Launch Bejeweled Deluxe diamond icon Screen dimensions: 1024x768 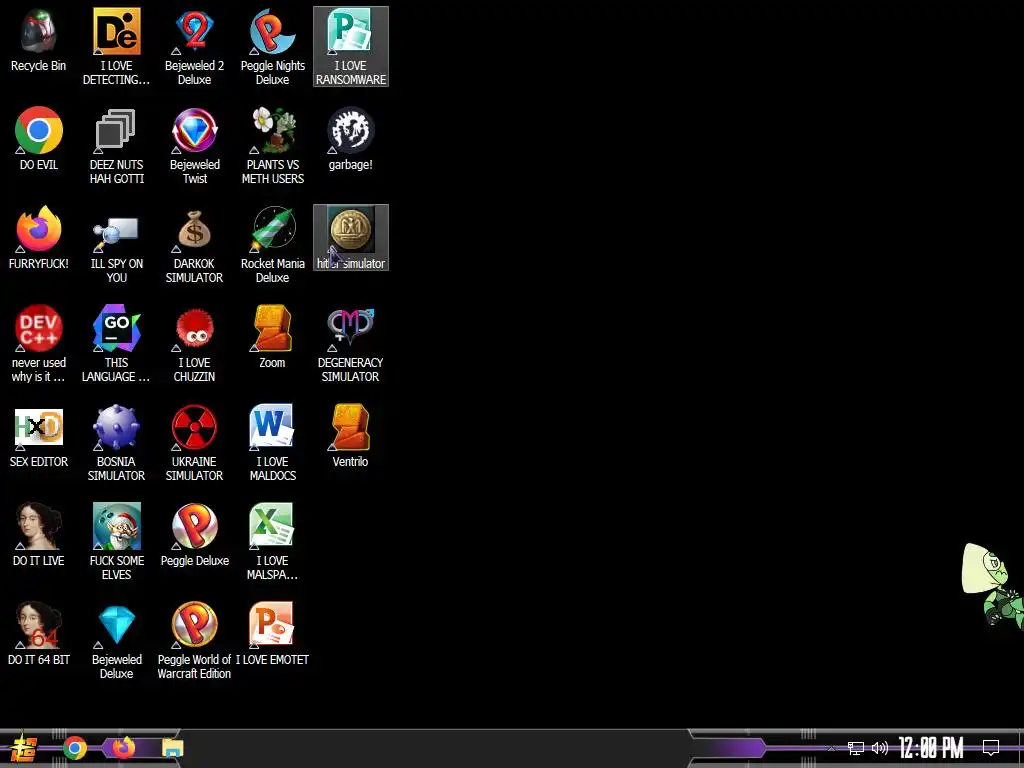click(x=116, y=641)
